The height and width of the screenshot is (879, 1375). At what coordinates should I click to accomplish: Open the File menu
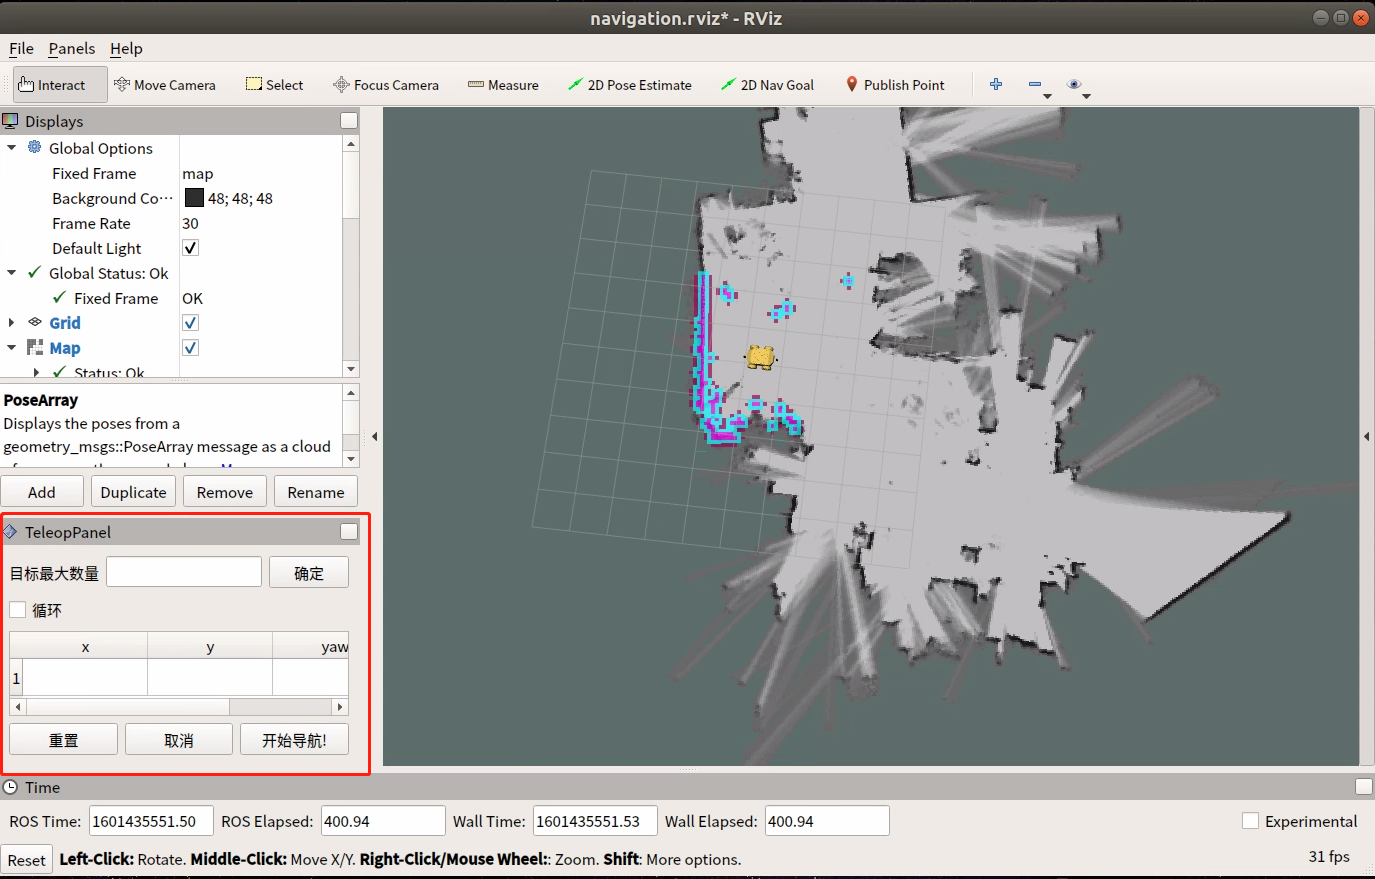tap(21, 48)
